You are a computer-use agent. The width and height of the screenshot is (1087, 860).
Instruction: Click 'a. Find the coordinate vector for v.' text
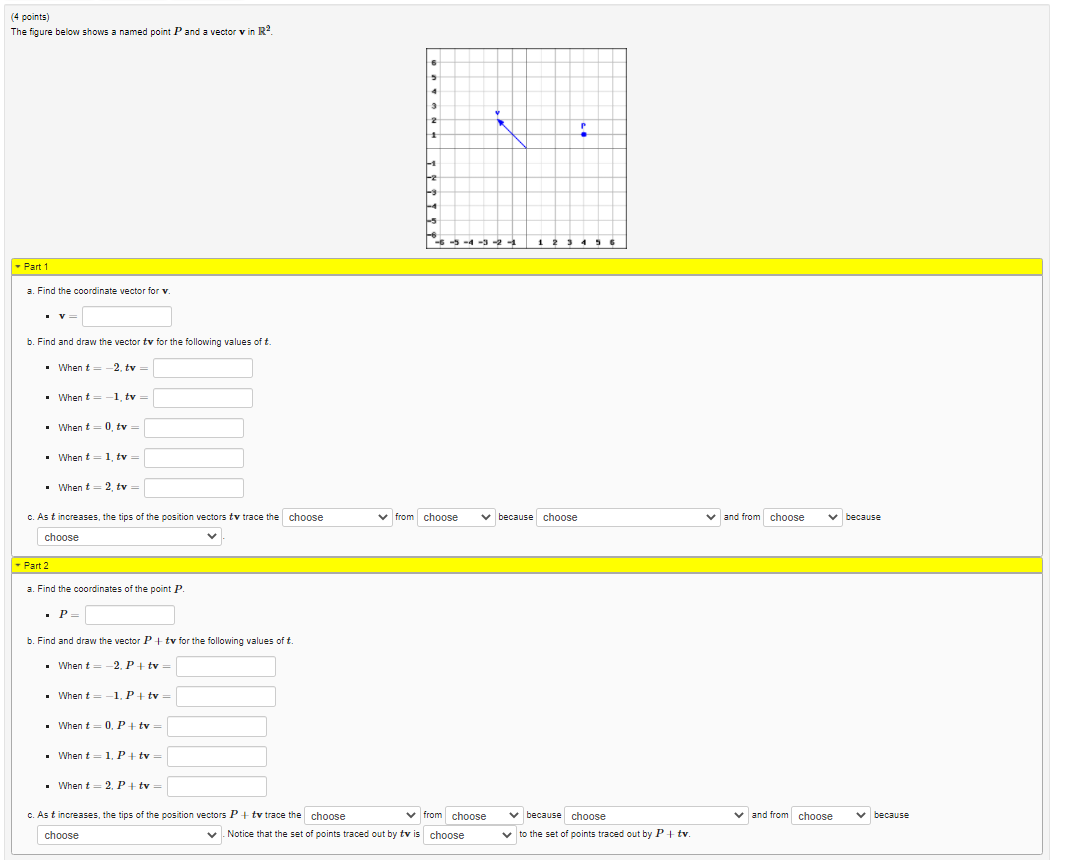click(x=98, y=291)
